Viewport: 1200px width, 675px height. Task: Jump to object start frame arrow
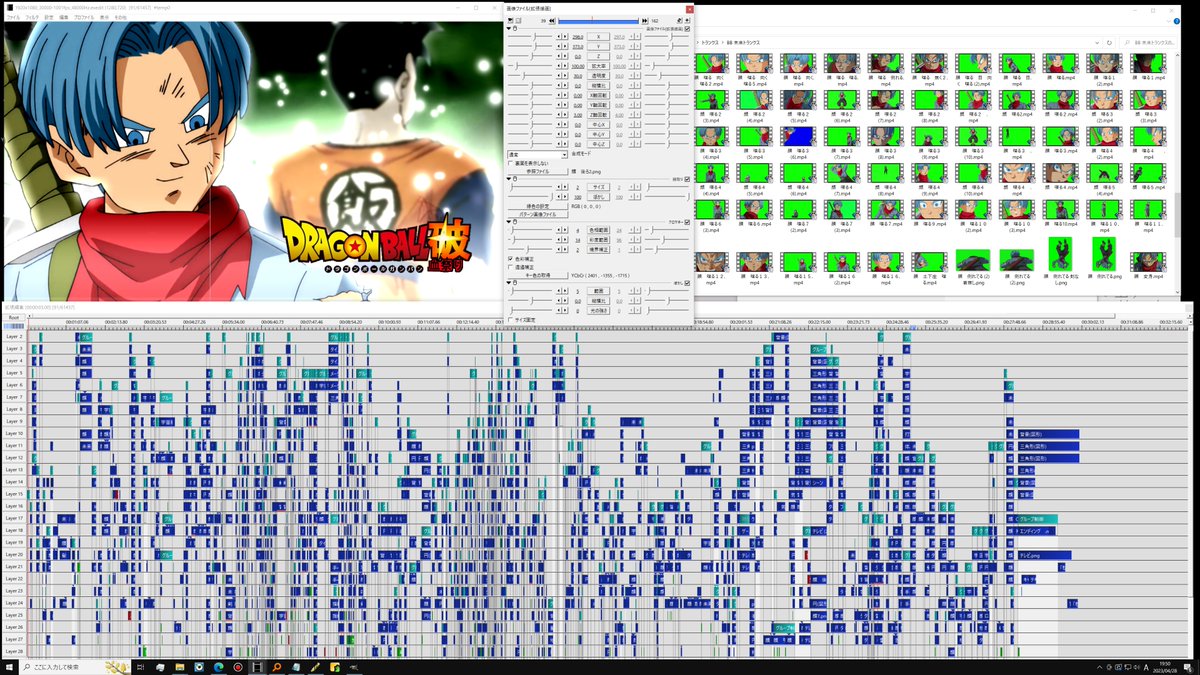pos(553,20)
